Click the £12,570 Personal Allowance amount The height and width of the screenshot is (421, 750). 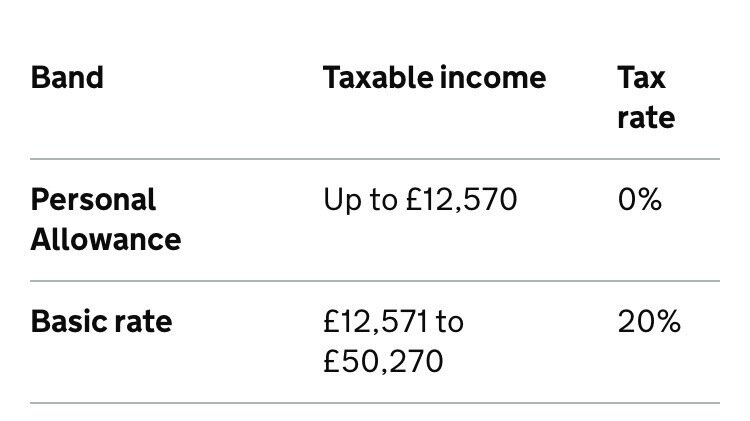pos(461,200)
